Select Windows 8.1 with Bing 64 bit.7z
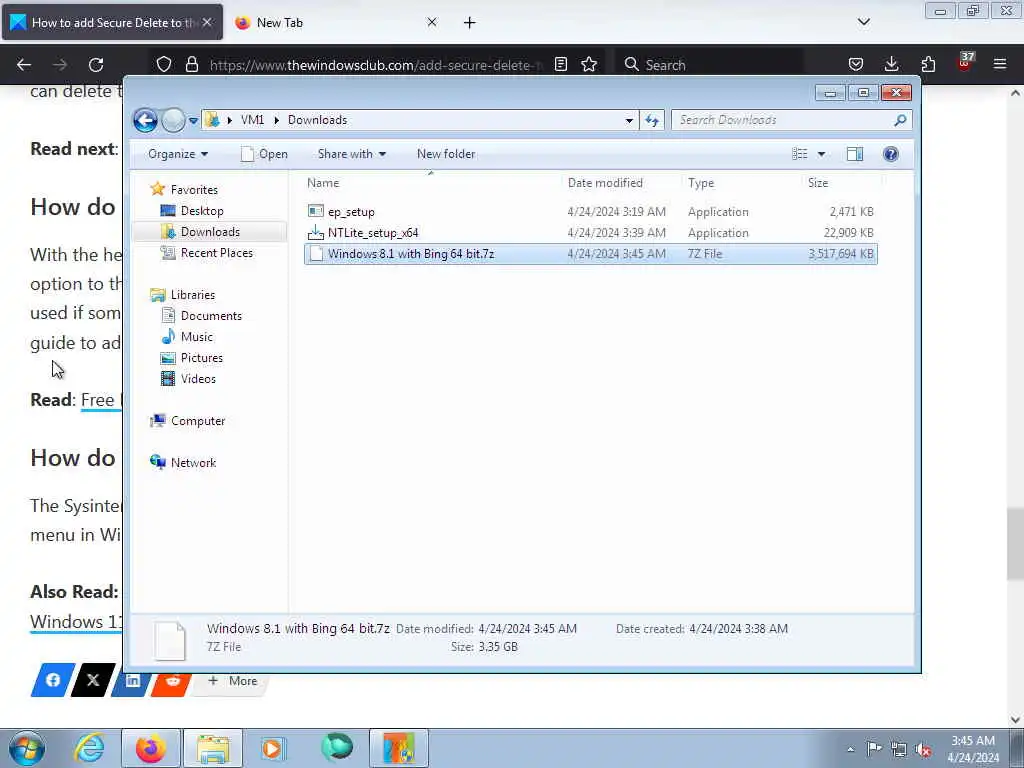Image resolution: width=1024 pixels, height=768 pixels. pyautogui.click(x=590, y=254)
